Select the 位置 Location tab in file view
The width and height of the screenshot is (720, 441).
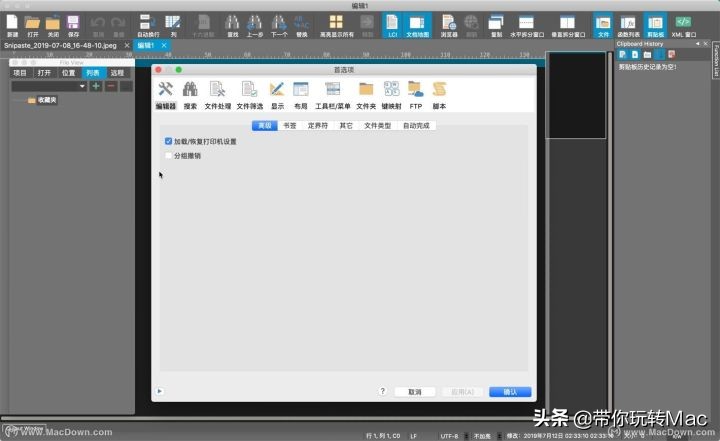tap(68, 73)
